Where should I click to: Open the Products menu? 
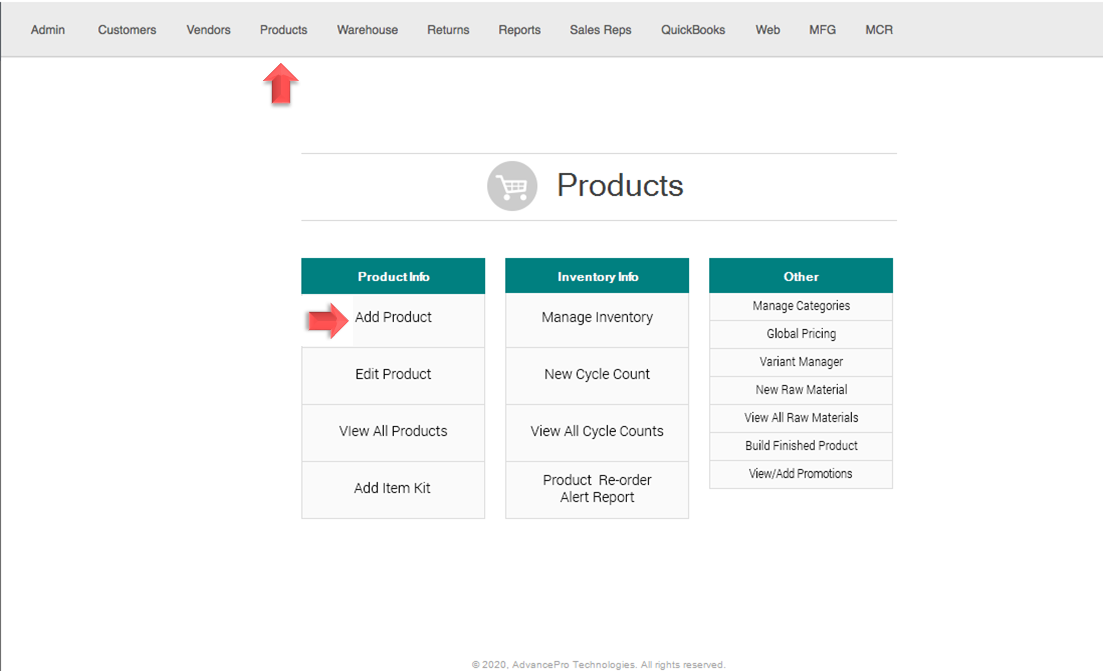283,30
